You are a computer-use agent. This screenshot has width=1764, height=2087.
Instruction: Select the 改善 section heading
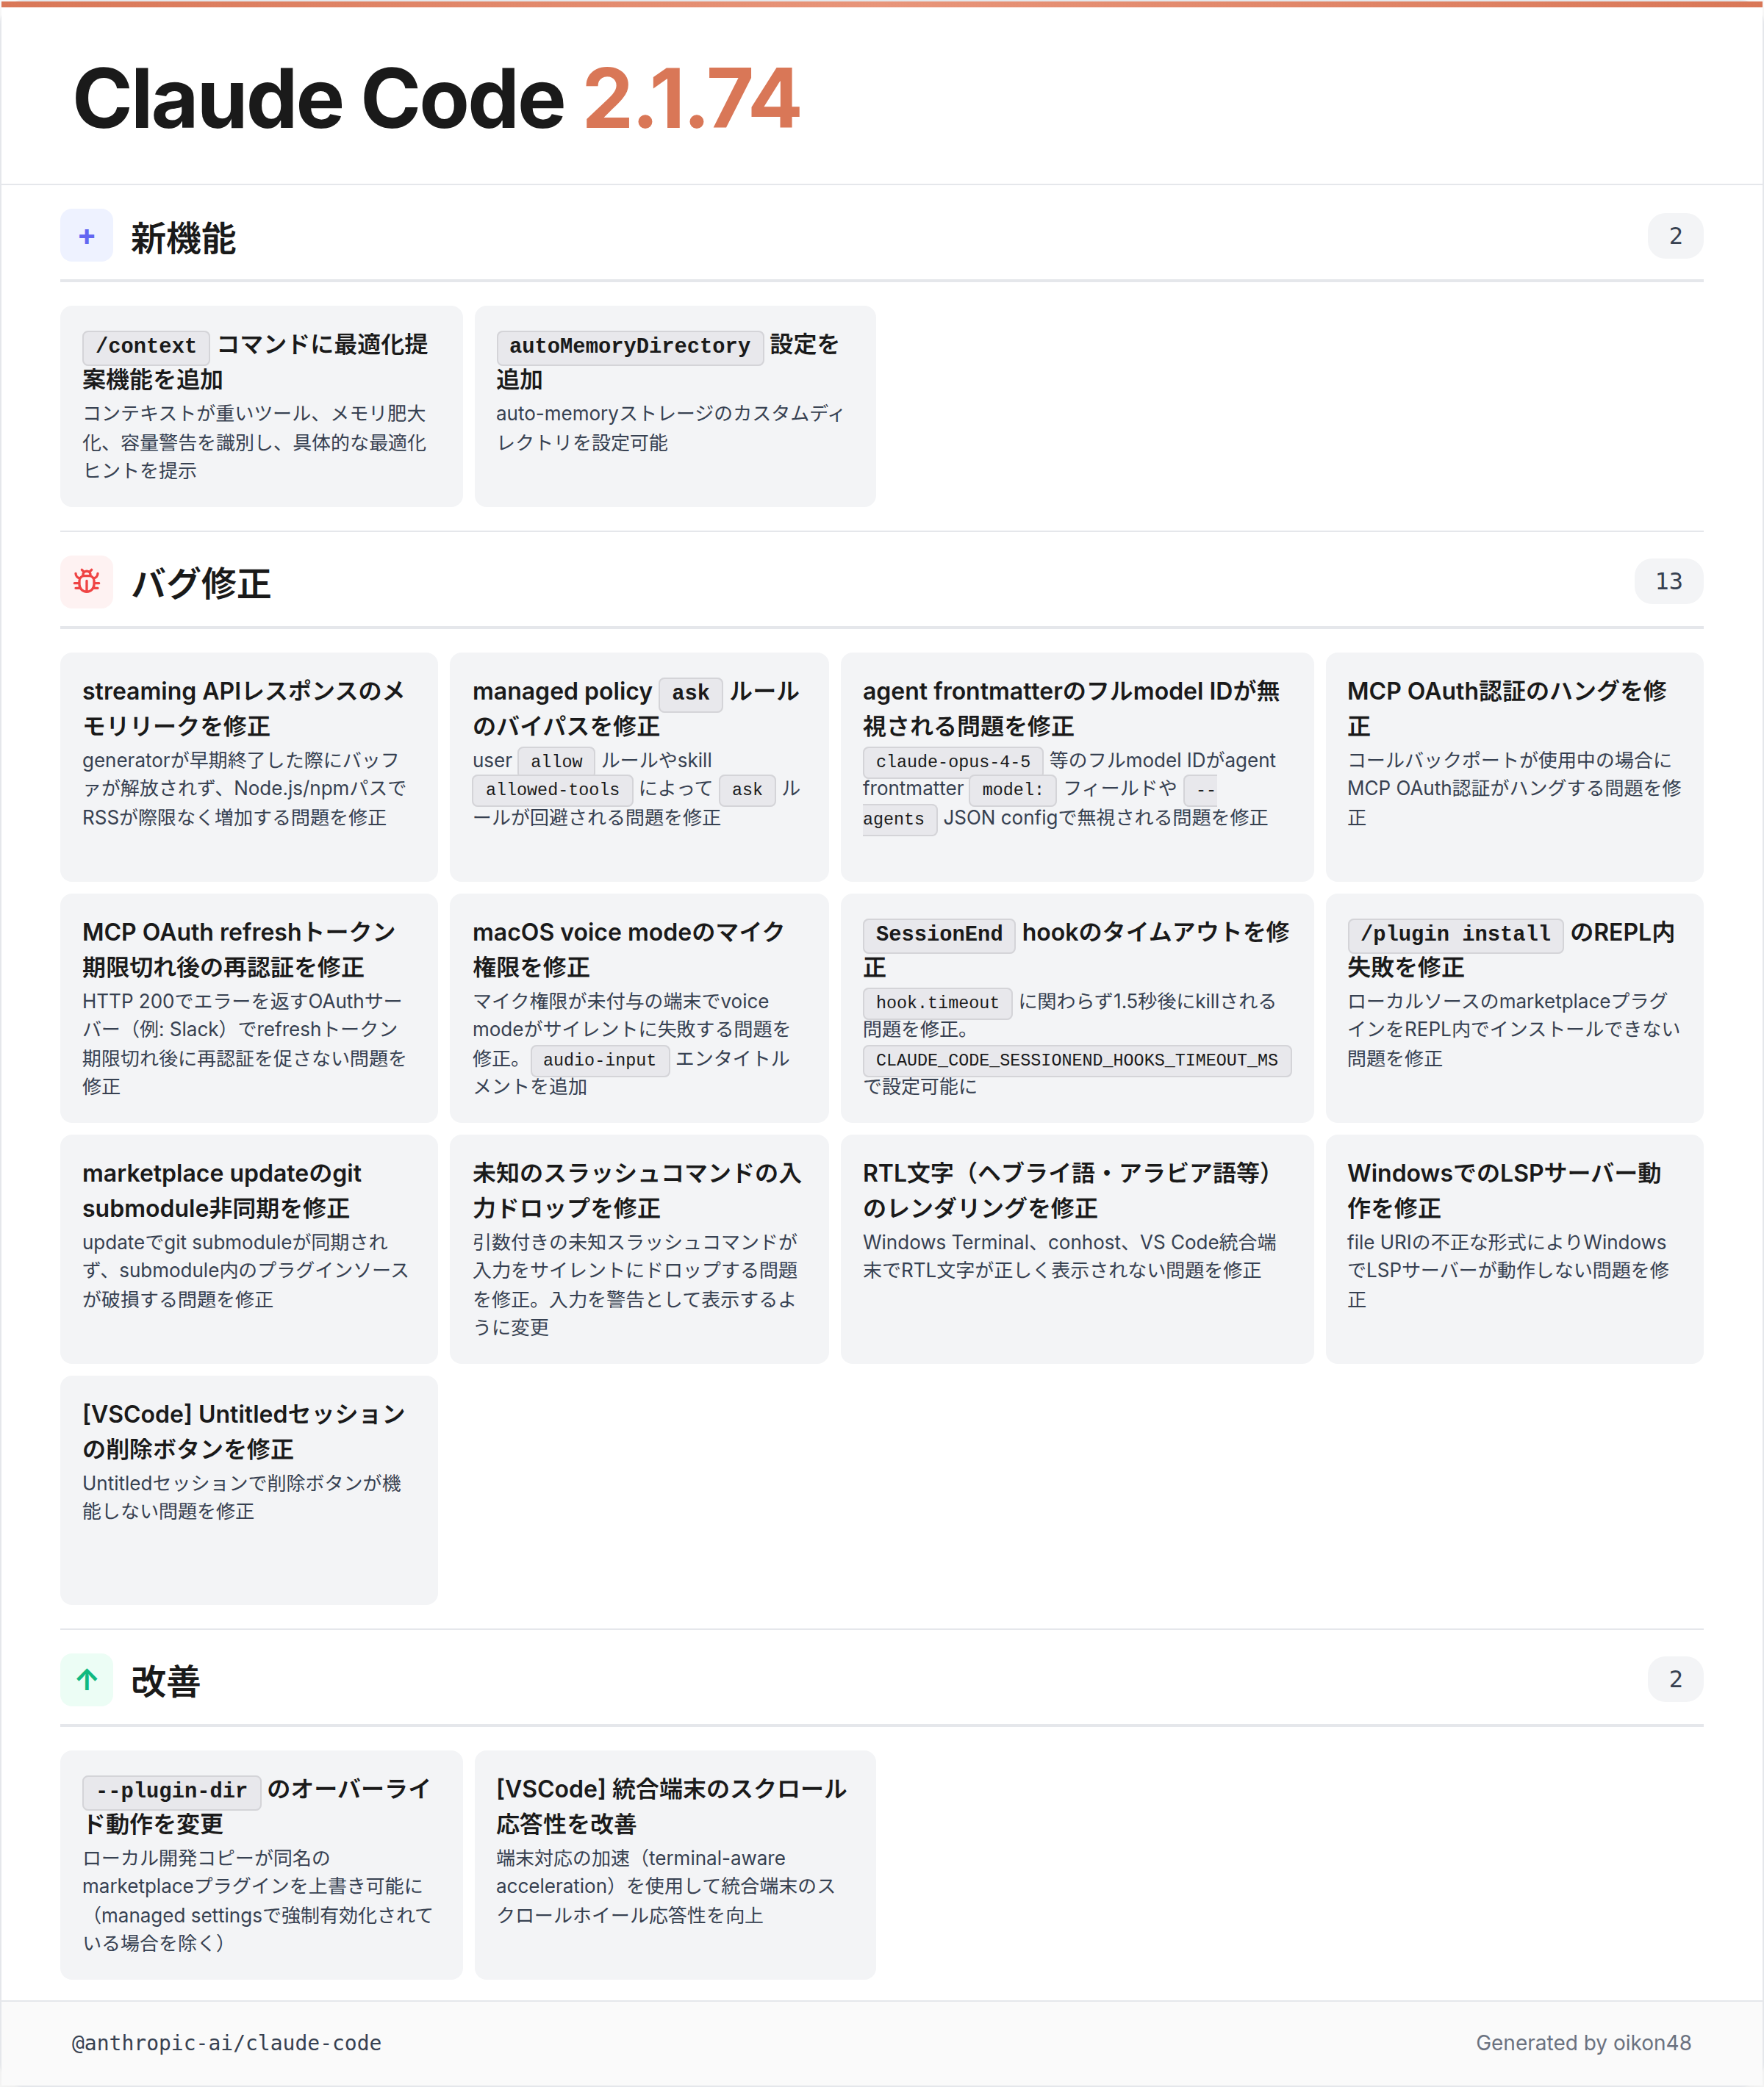pos(166,1681)
